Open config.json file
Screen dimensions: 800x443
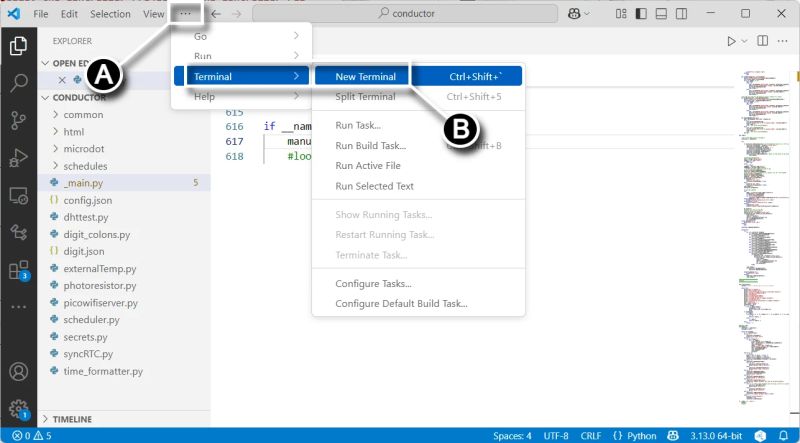tap(124, 200)
